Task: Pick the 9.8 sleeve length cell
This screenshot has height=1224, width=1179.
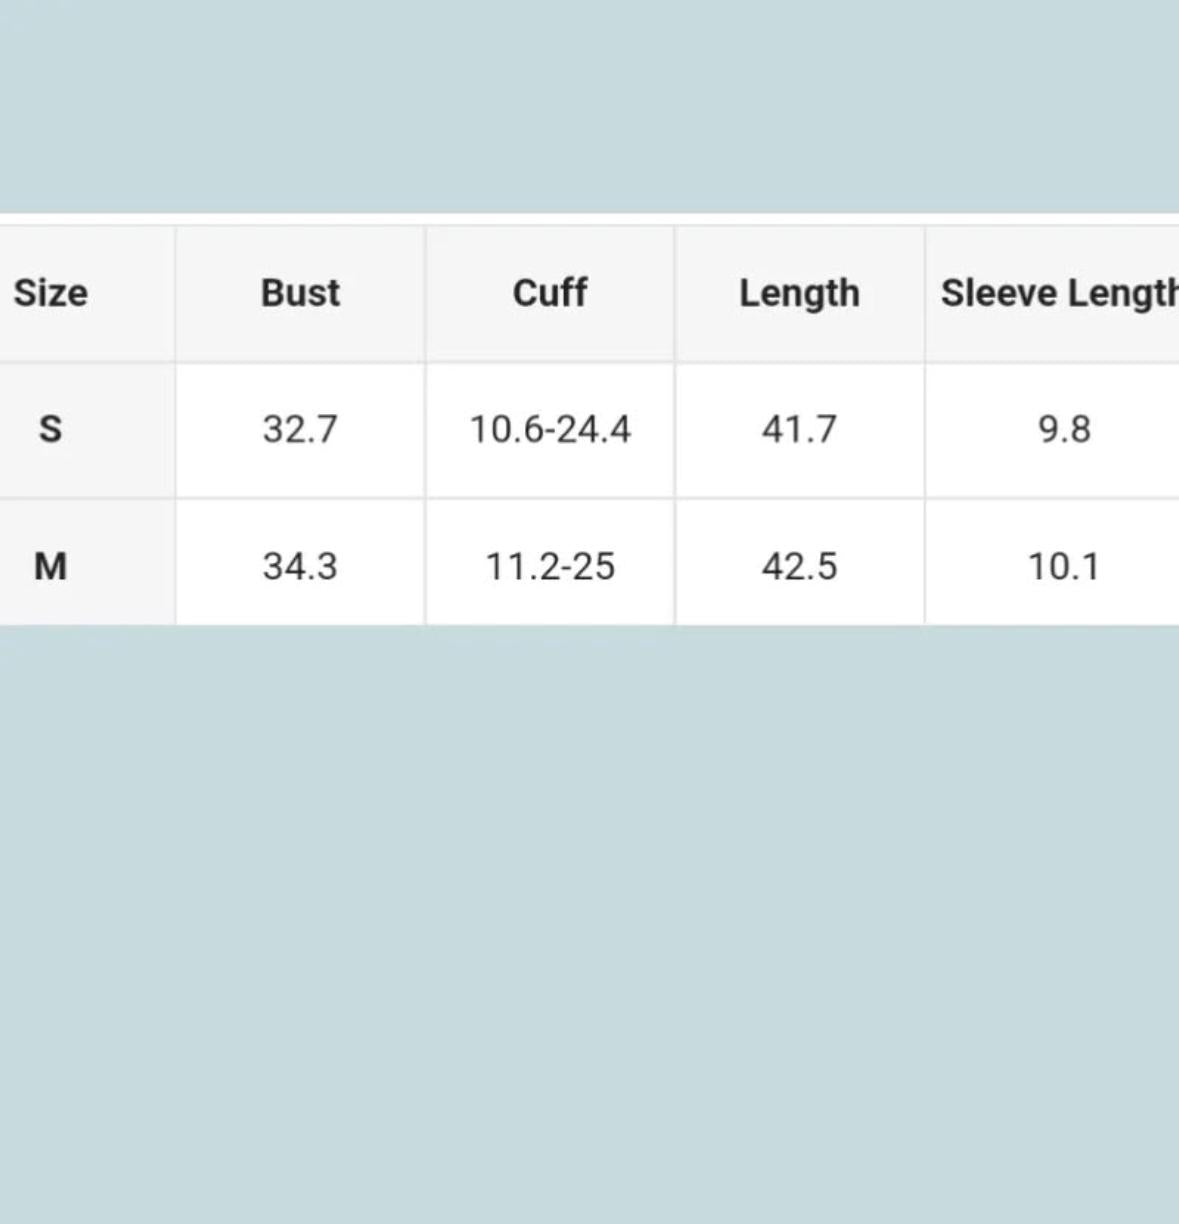Action: (1063, 429)
